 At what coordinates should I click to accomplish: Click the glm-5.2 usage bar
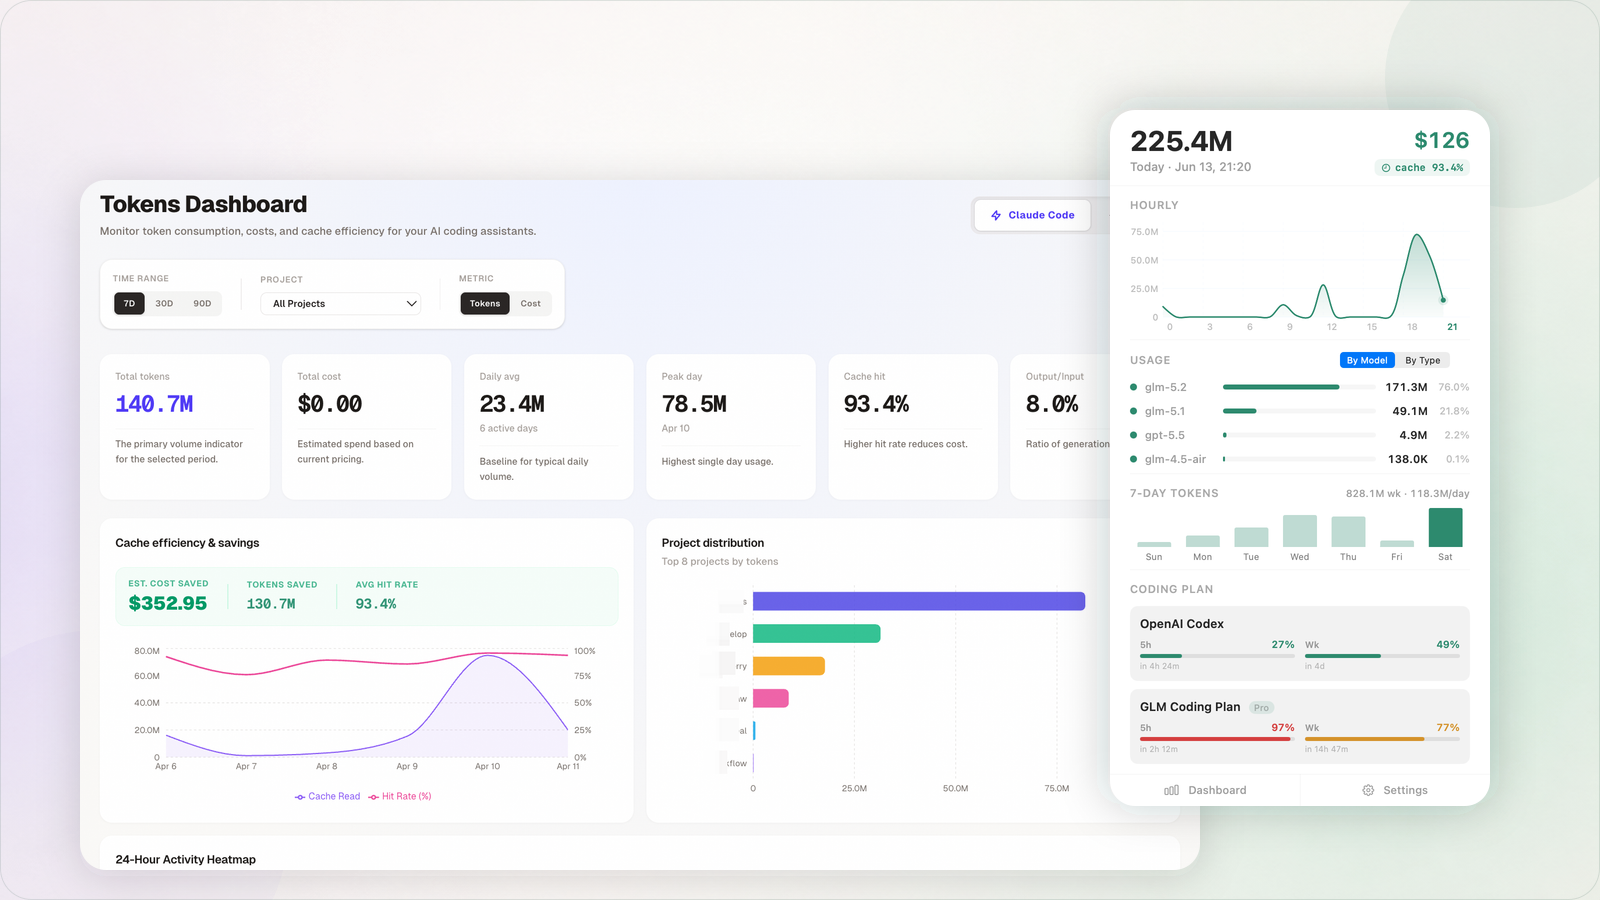(1299, 387)
